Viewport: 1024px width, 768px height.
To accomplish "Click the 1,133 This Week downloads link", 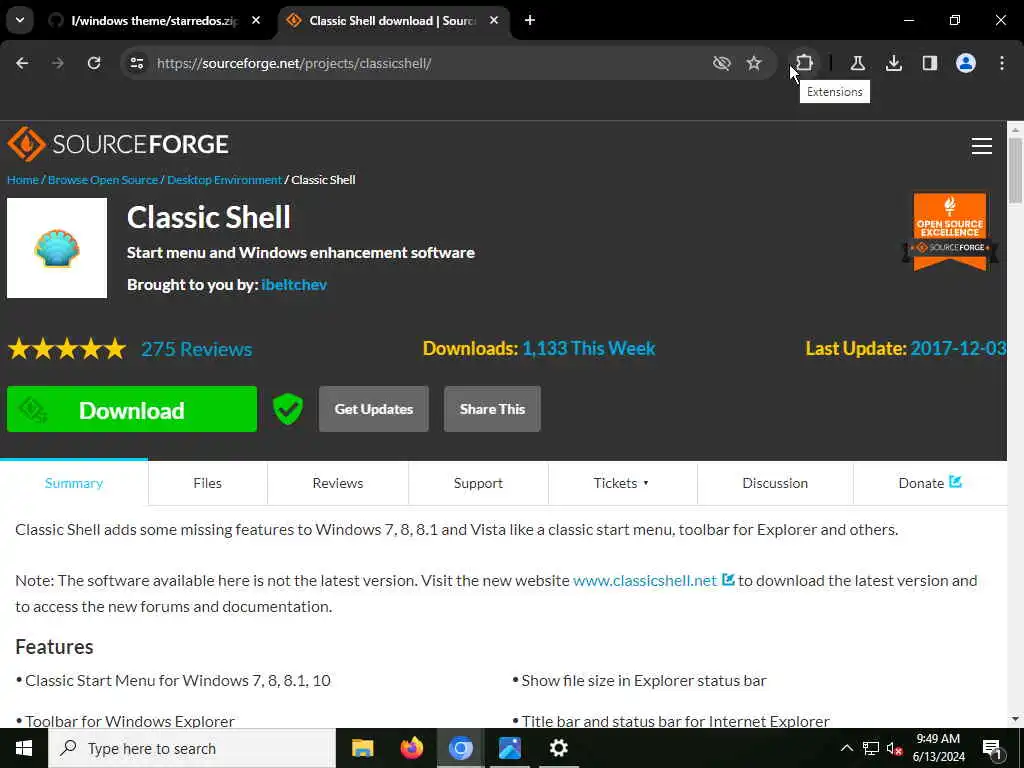I will point(588,348).
